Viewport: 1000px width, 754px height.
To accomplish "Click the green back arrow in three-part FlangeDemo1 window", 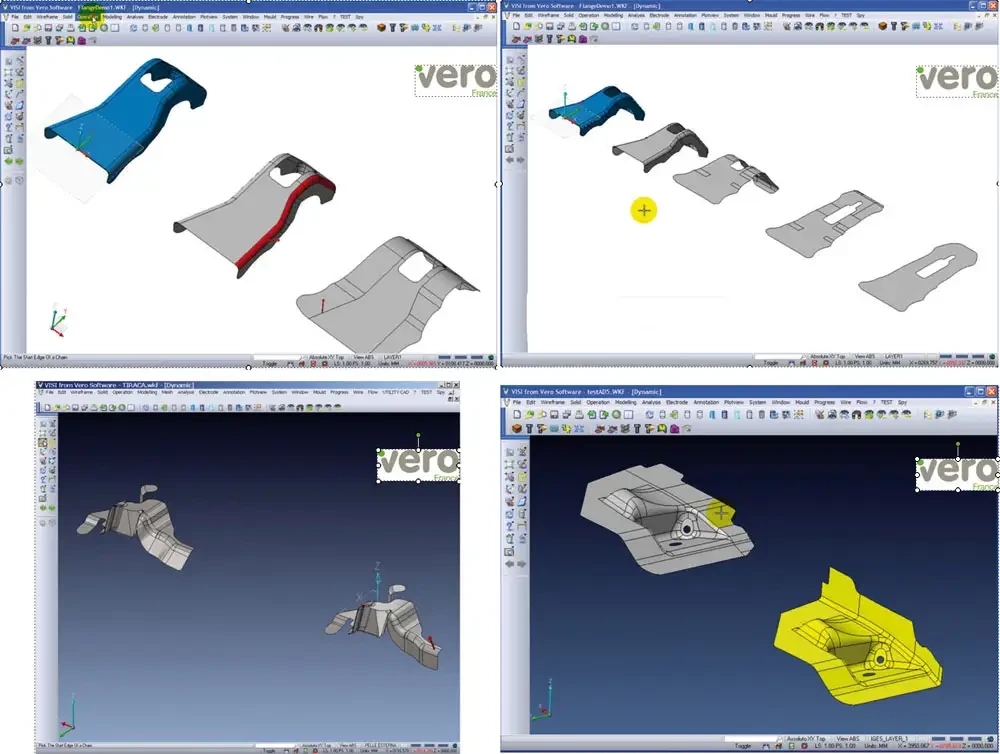I will 9,161.
